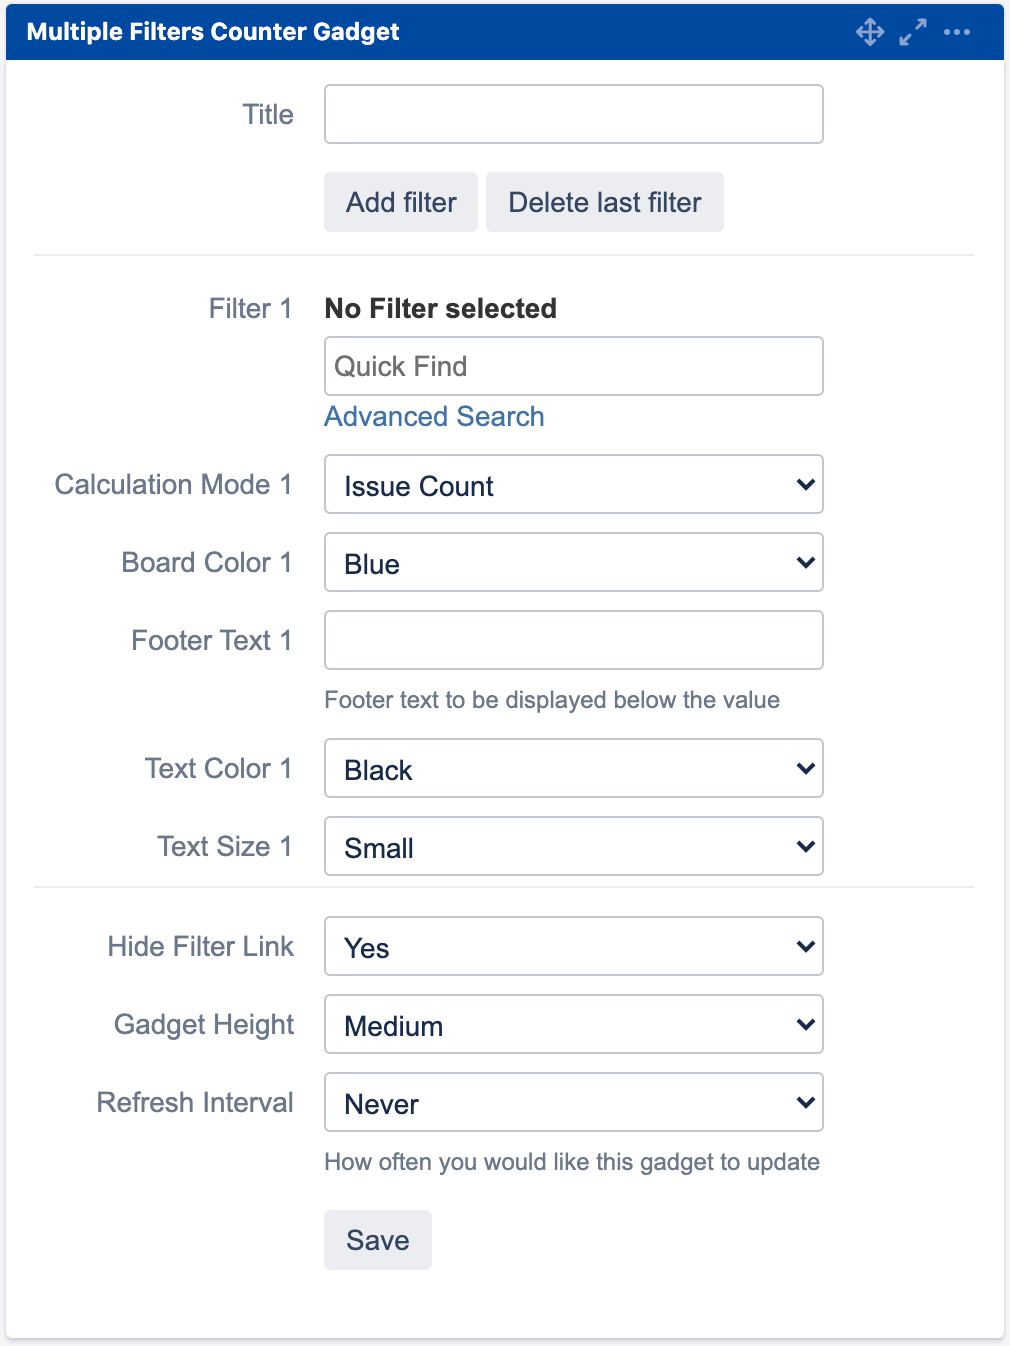Click the Blue board color chevron arrow

point(805,563)
